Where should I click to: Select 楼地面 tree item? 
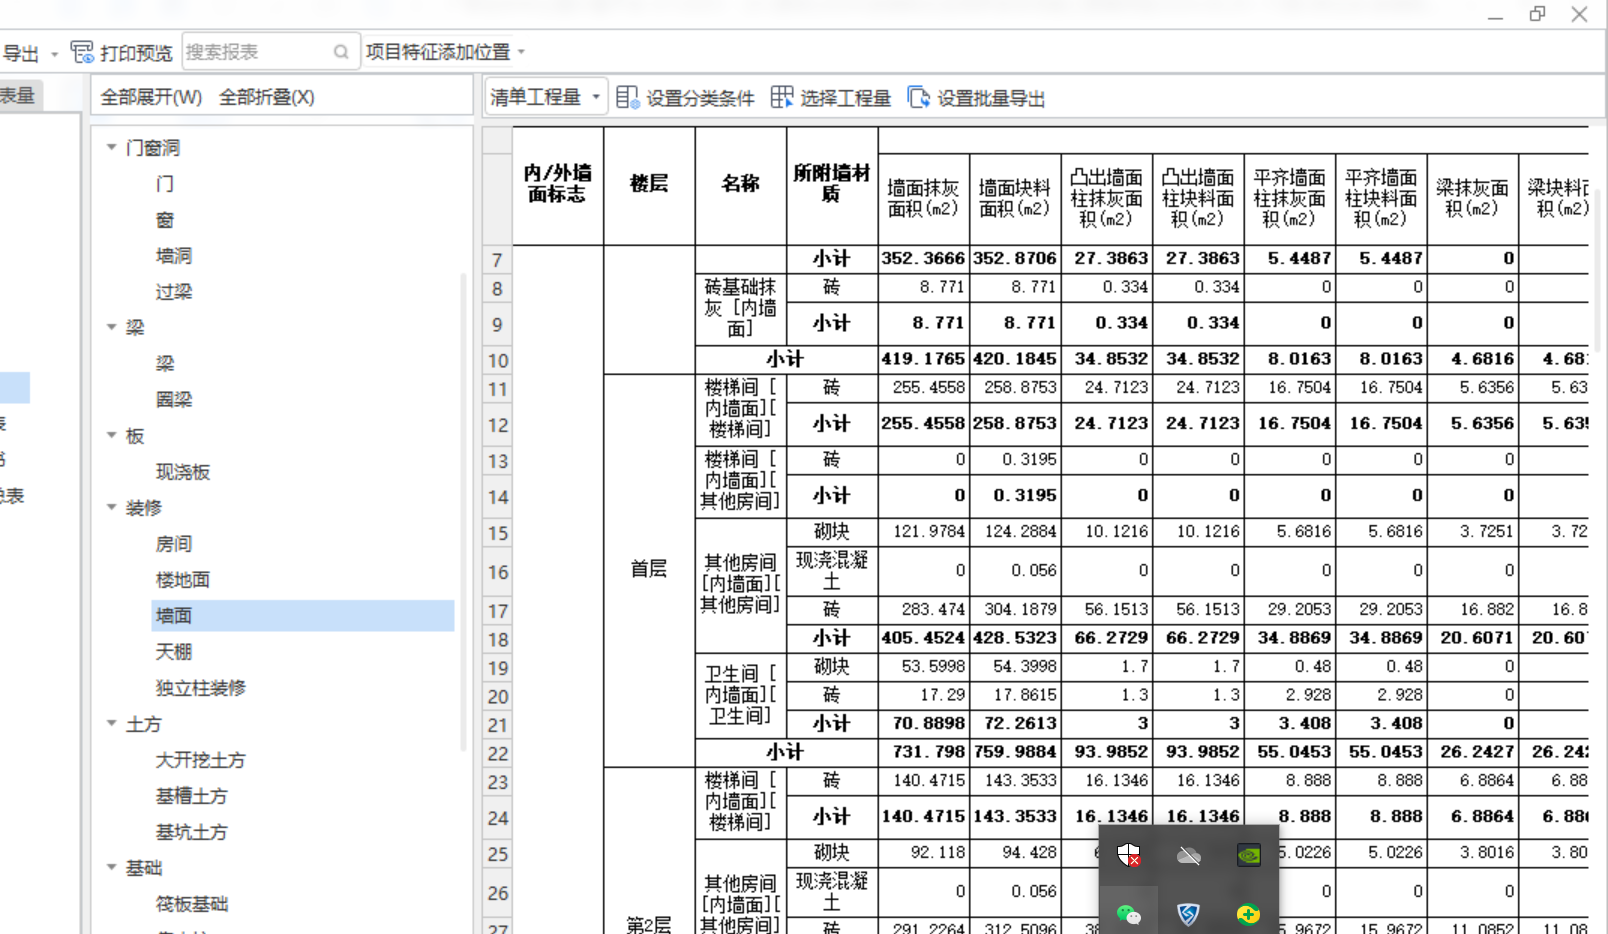pyautogui.click(x=183, y=580)
